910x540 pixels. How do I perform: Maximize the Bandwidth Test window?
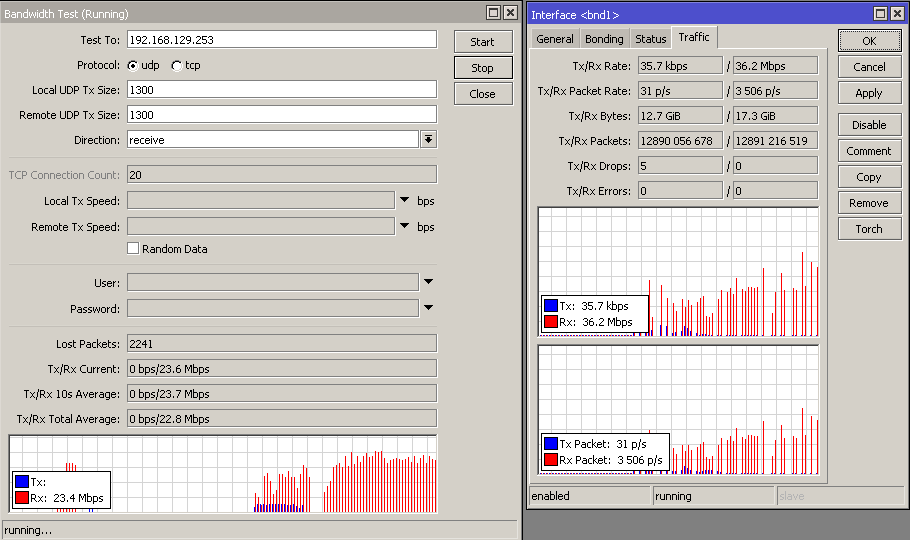click(x=494, y=13)
